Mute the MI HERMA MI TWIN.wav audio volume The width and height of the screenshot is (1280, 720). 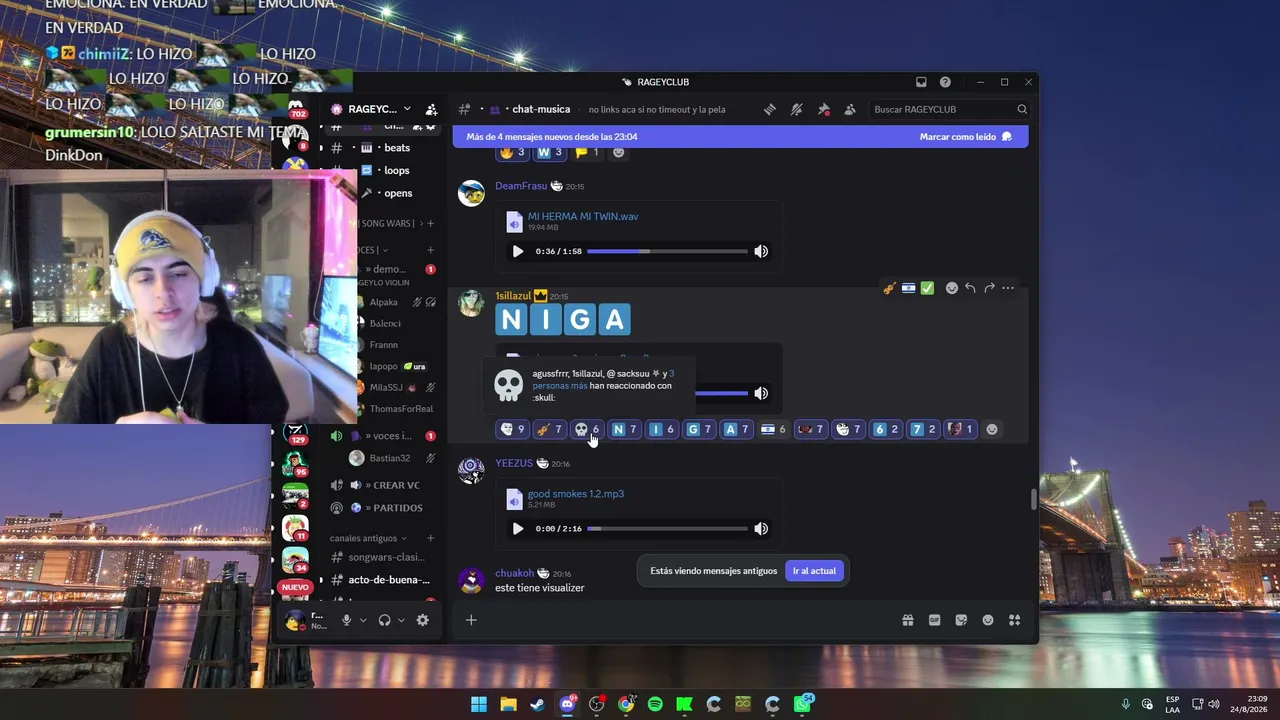pos(761,251)
